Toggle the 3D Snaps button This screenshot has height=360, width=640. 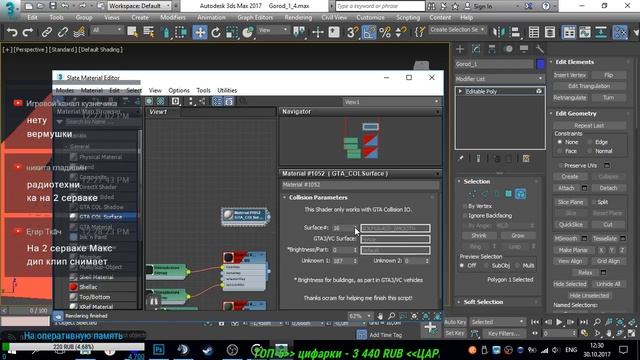tap(353, 32)
